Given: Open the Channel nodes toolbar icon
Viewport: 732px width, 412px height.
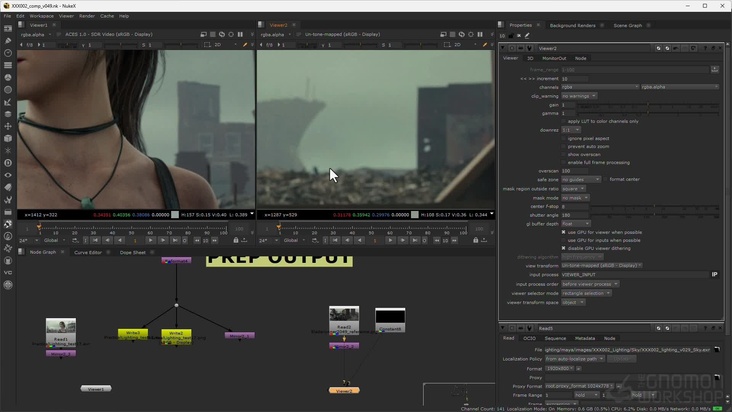Looking at the screenshot, I should (8, 65).
